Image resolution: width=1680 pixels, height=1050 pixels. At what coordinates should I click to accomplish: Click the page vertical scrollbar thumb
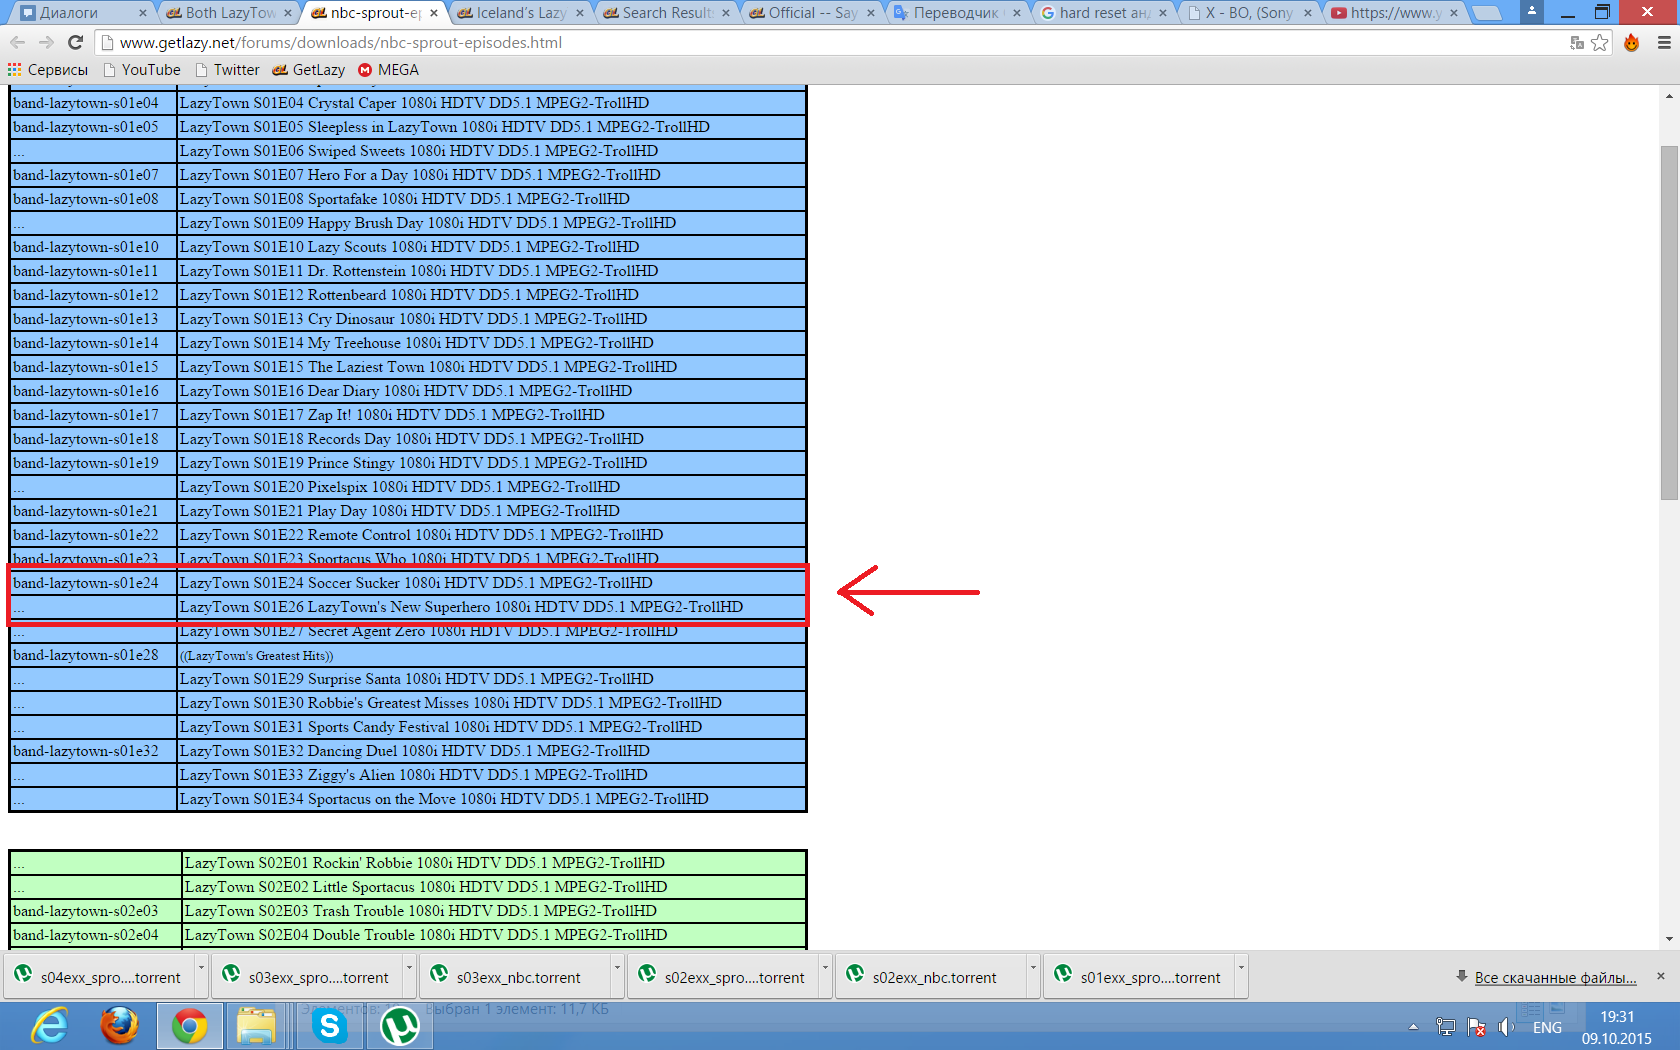click(x=1668, y=320)
